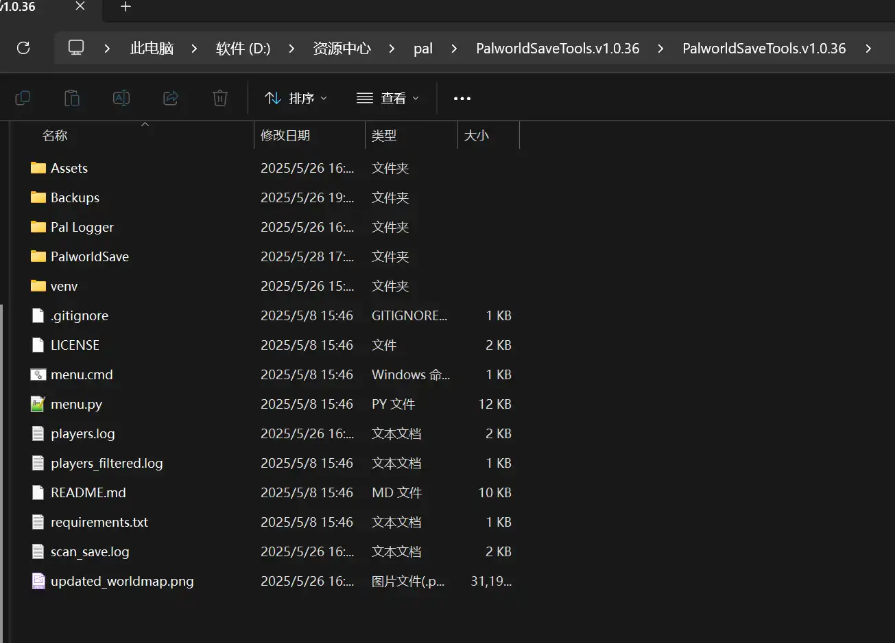Click the players_filtered.log document icon

click(38, 463)
